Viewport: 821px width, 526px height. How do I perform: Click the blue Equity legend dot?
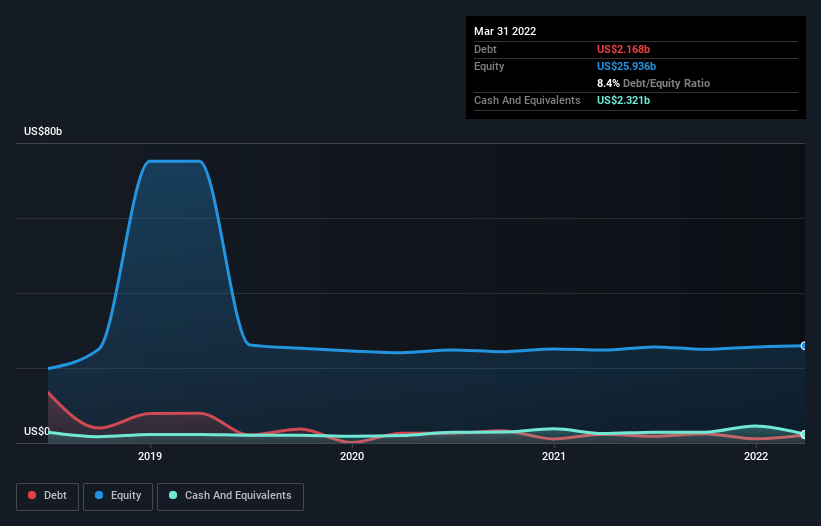click(x=99, y=495)
